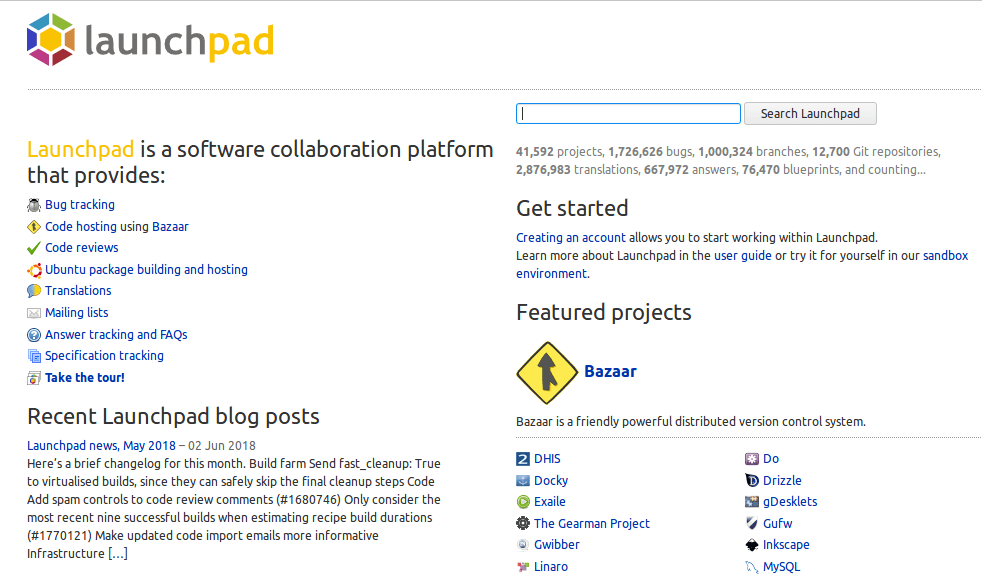The image size is (982, 578).
Task: Click the envelope icon beside Mailing lists
Action: pyautogui.click(x=34, y=313)
